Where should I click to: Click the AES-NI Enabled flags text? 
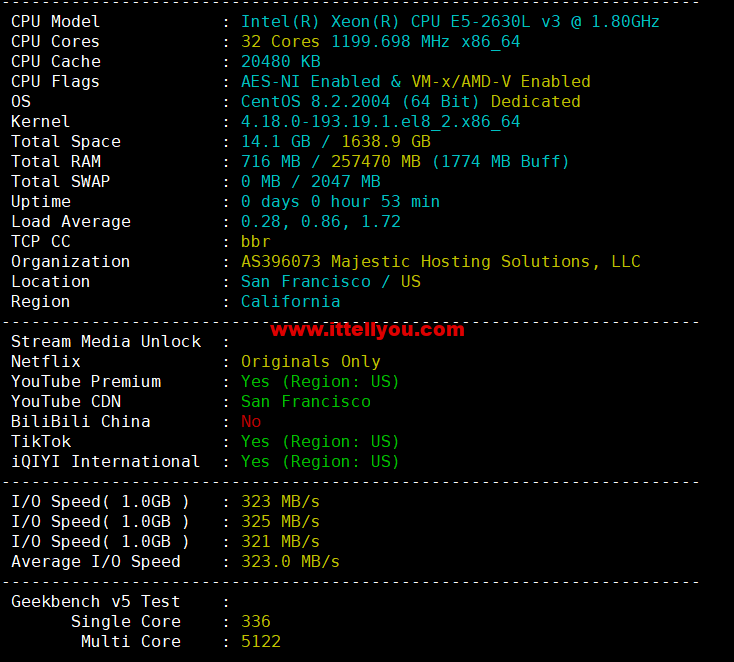(x=310, y=81)
